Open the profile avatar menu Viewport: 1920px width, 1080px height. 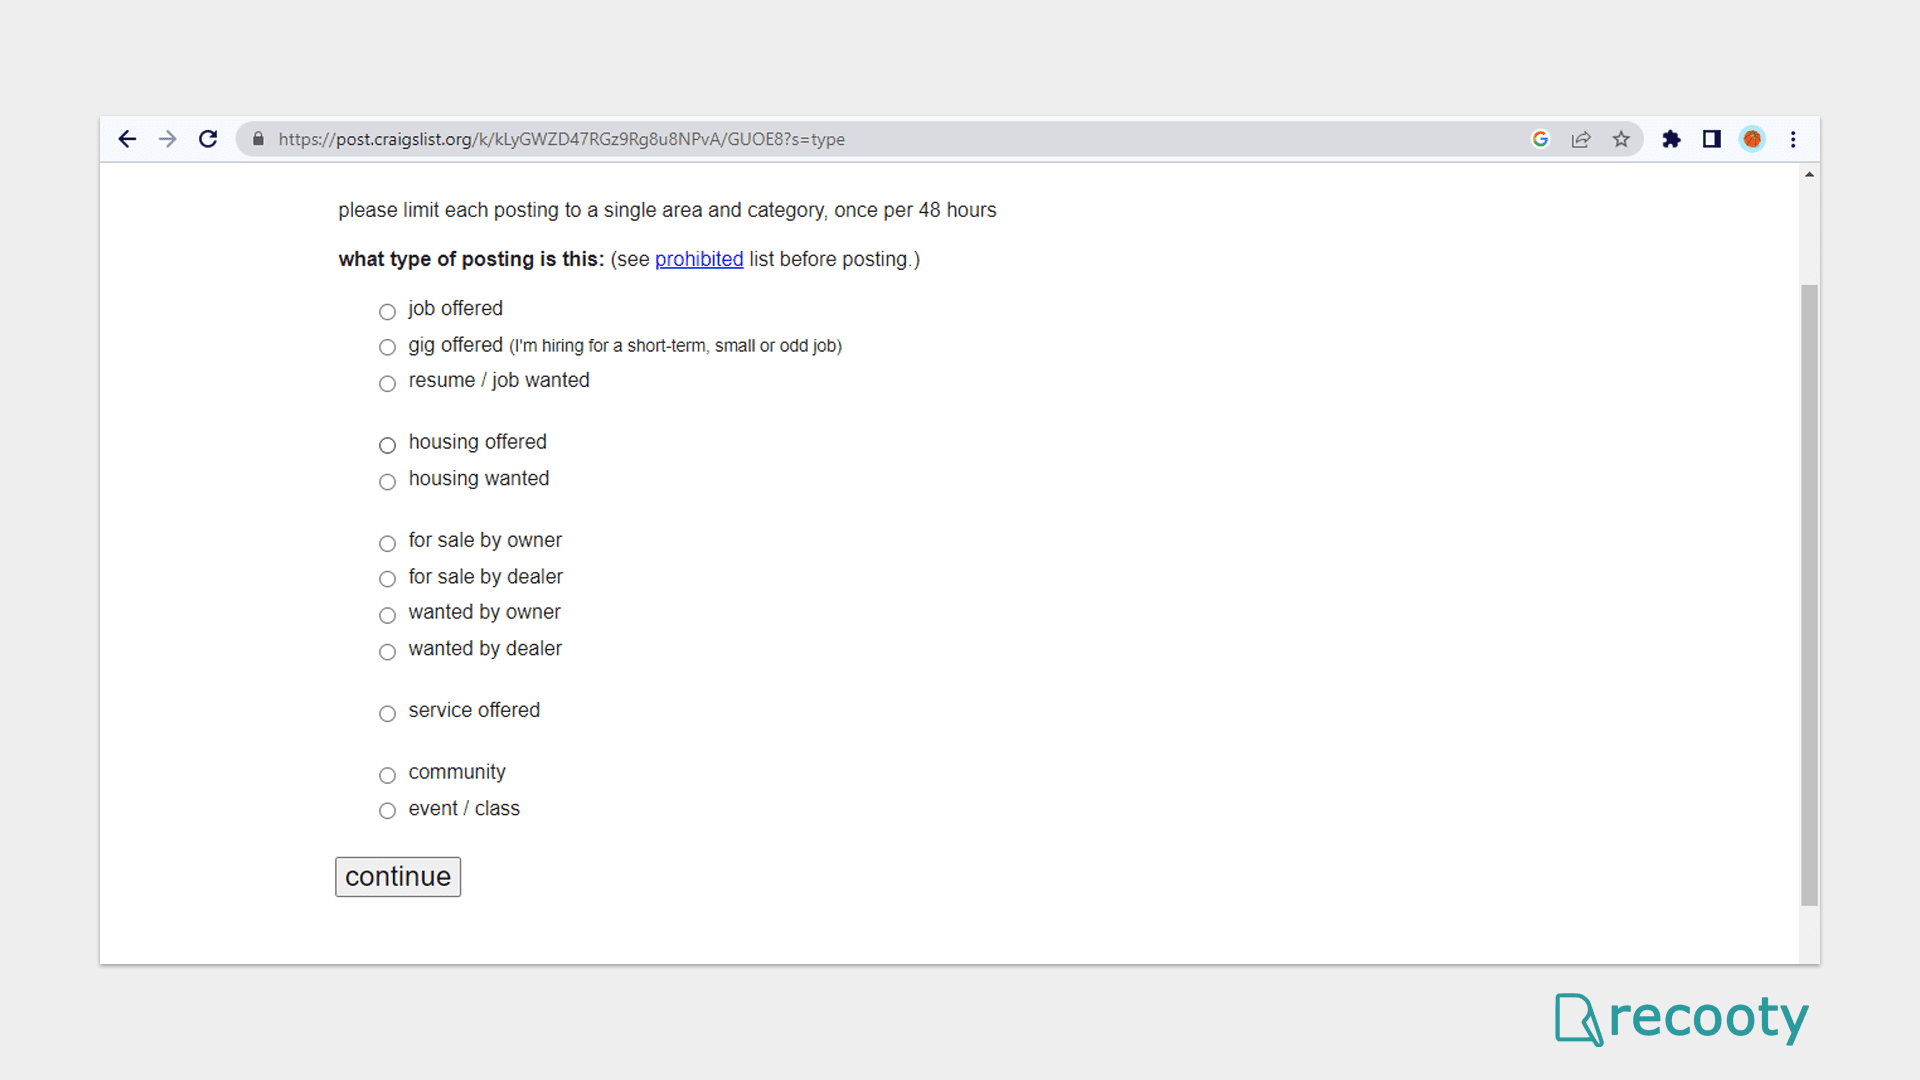(x=1752, y=139)
